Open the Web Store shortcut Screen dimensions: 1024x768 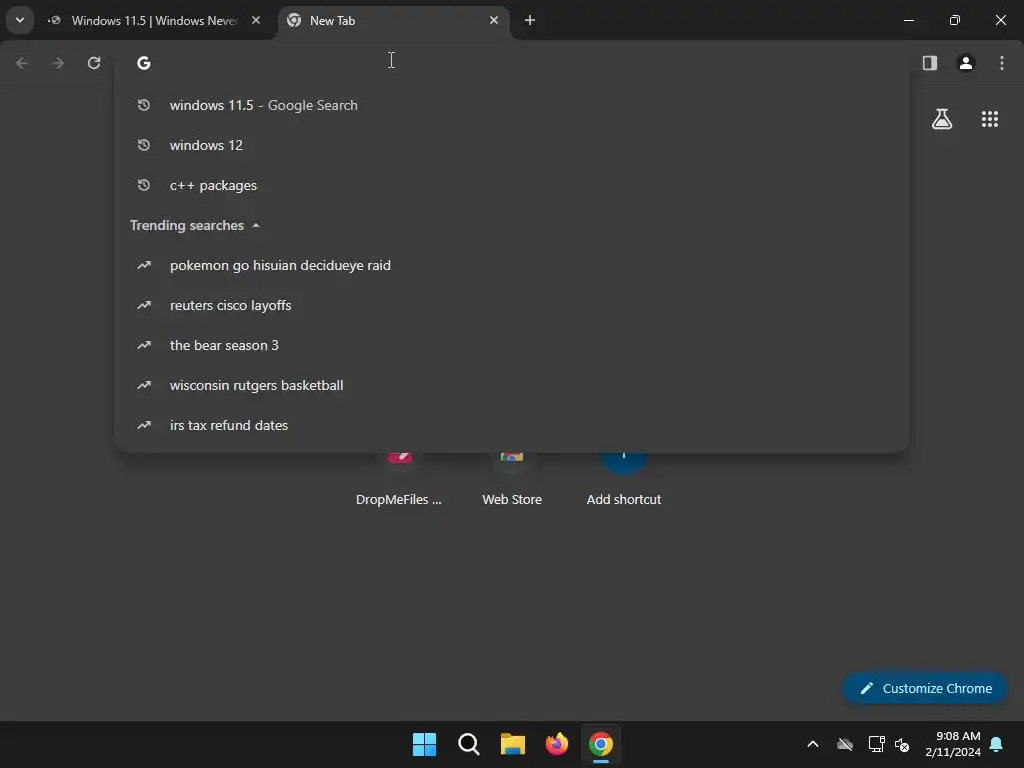(512, 481)
